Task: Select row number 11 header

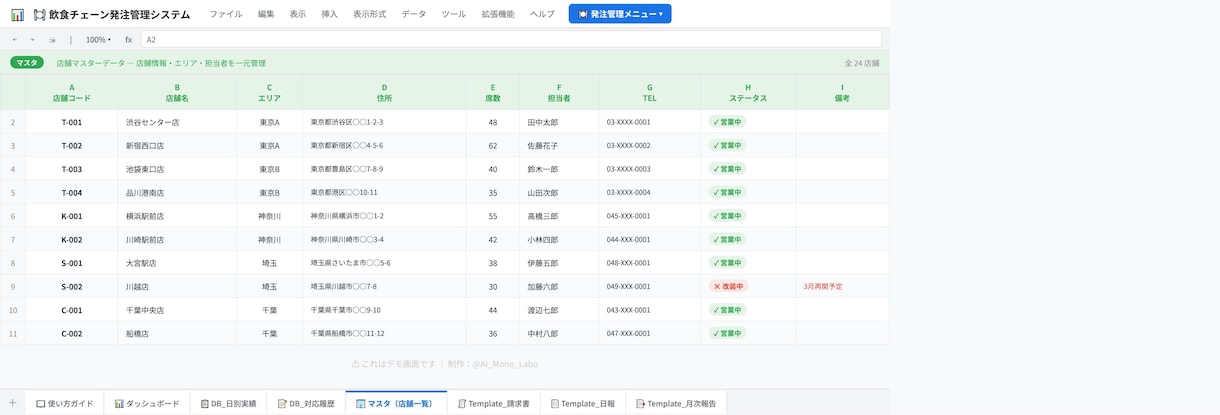Action: pyautogui.click(x=13, y=333)
